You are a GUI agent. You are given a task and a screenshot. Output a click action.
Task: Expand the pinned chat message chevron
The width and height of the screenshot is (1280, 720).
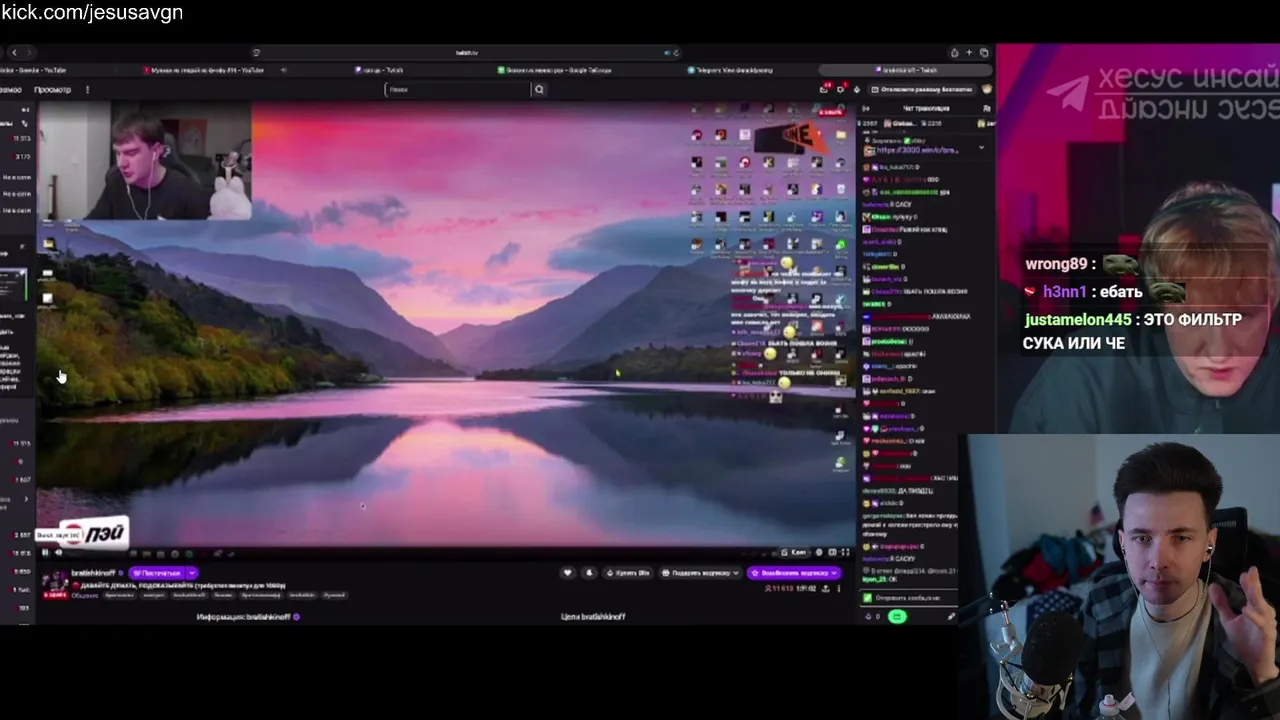(x=981, y=147)
